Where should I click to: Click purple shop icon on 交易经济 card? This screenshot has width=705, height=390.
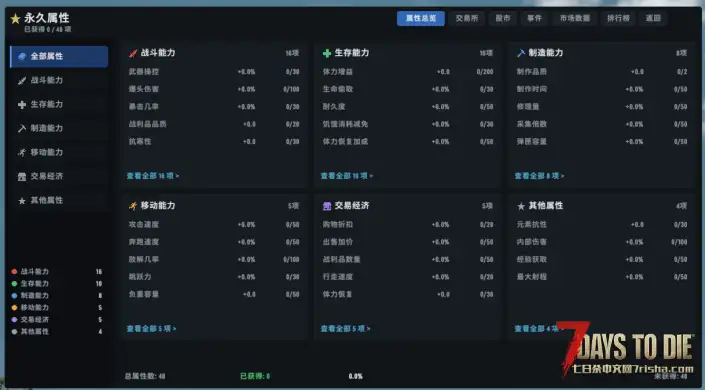(x=327, y=206)
